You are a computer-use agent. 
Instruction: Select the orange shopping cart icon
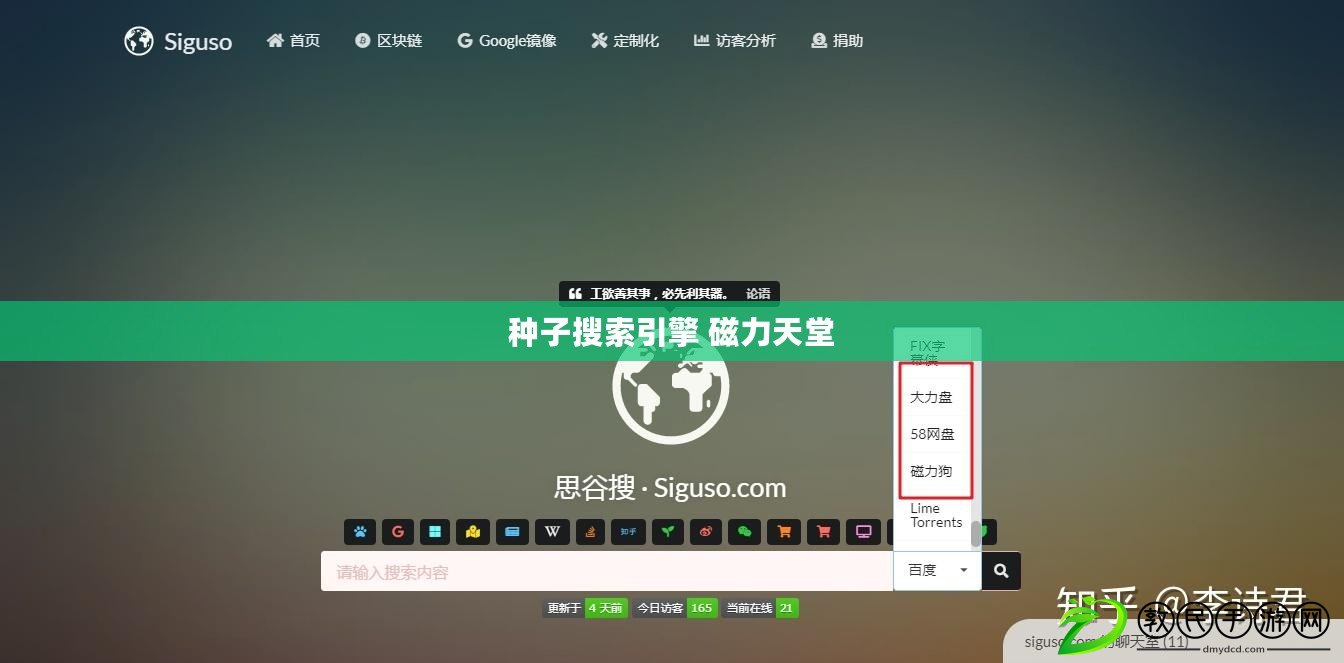784,532
